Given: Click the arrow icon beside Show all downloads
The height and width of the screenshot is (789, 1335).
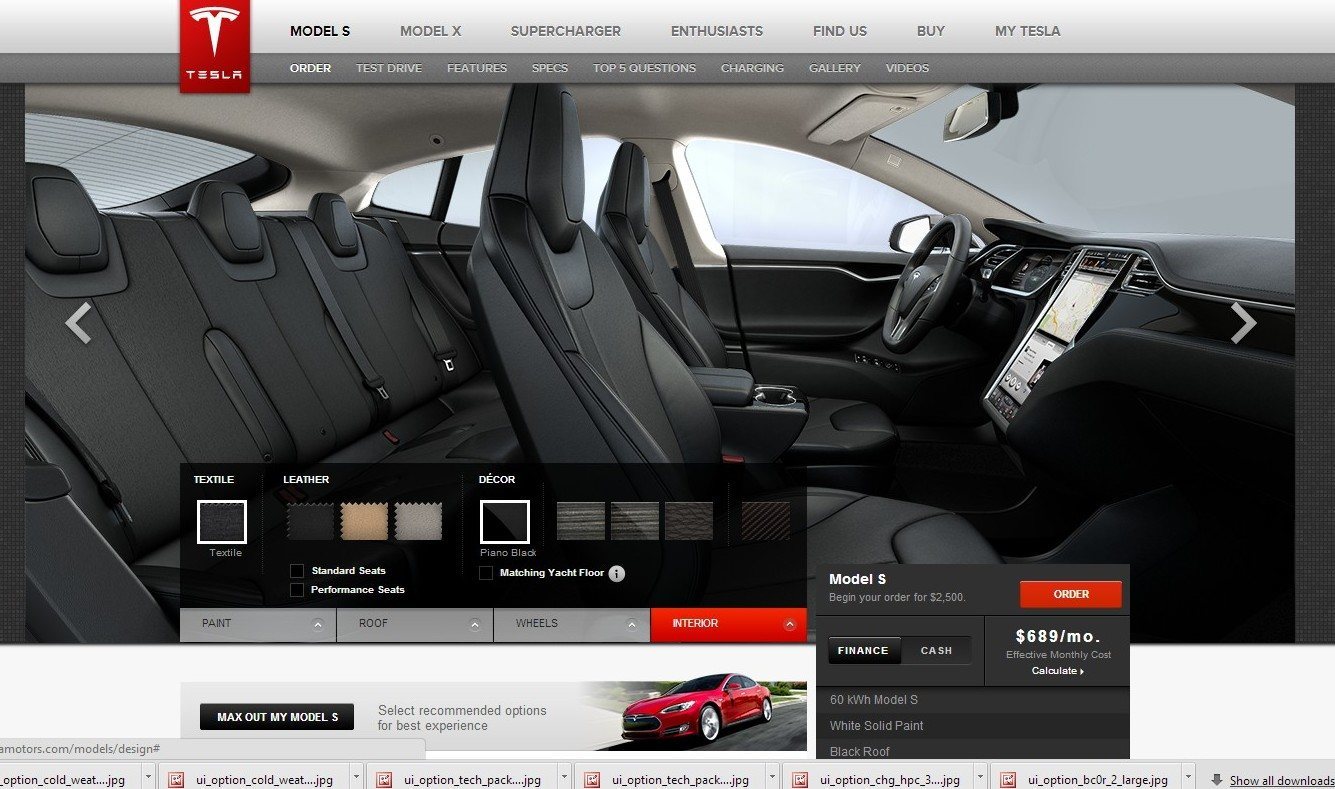Looking at the screenshot, I should point(1217,779).
